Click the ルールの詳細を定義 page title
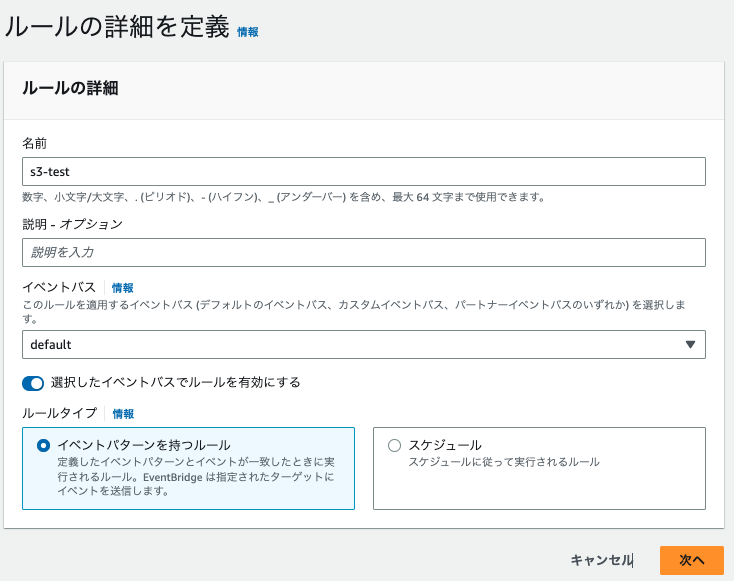Viewport: 734px width, 581px height. (117, 27)
